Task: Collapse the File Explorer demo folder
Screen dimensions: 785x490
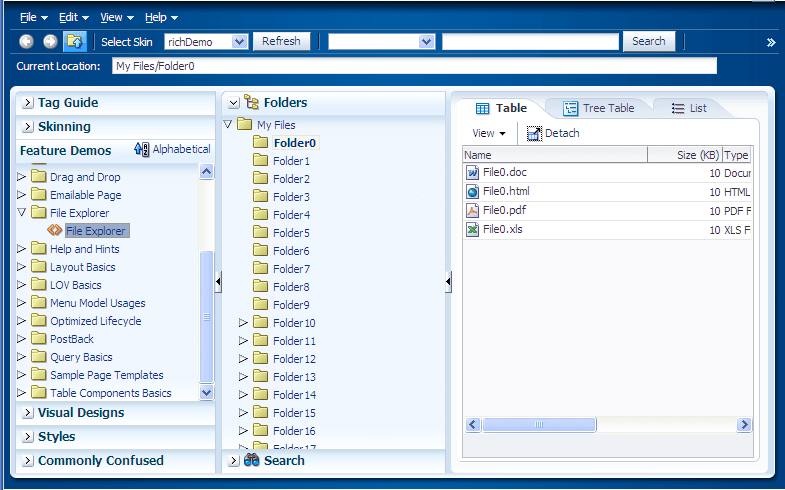Action: click(22, 212)
